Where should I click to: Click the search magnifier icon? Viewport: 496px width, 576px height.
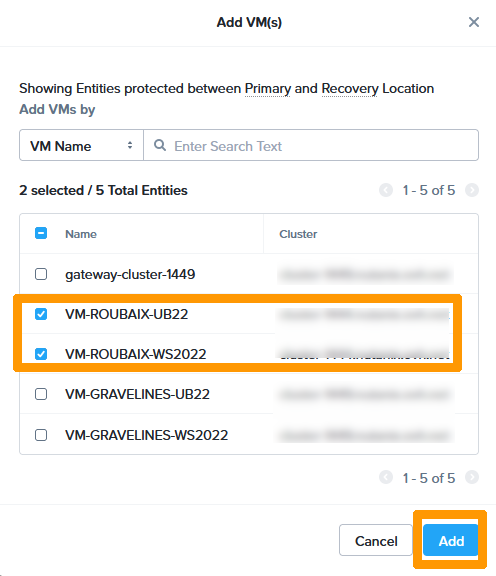tap(159, 145)
